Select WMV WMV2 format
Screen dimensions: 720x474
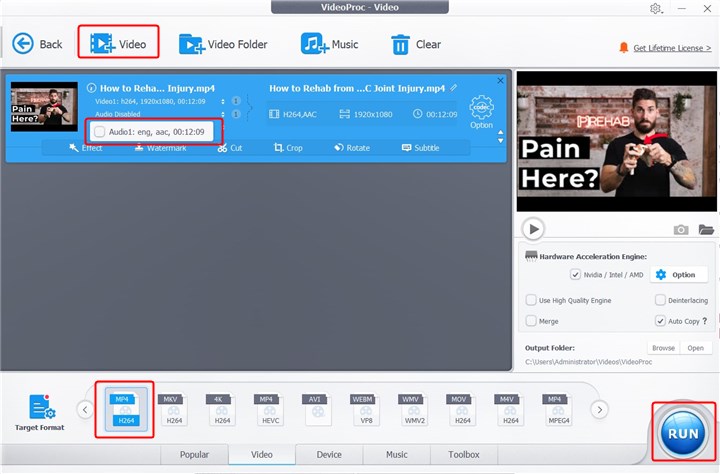[414, 409]
